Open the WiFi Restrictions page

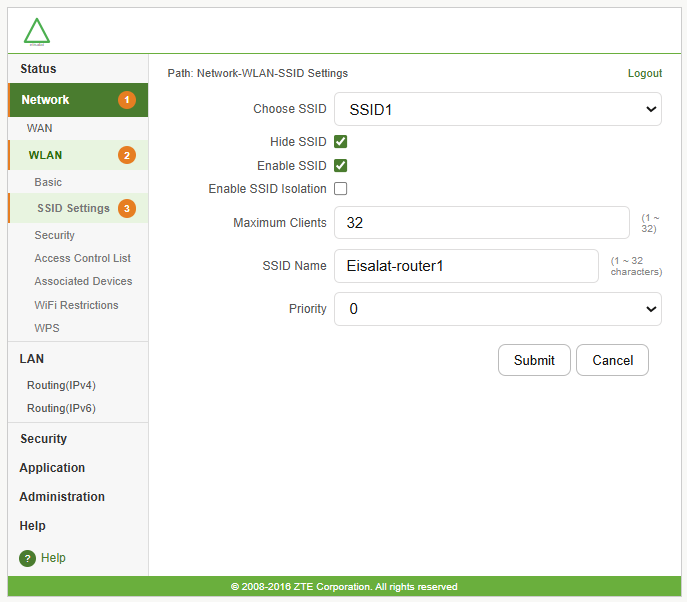pyautogui.click(x=76, y=305)
